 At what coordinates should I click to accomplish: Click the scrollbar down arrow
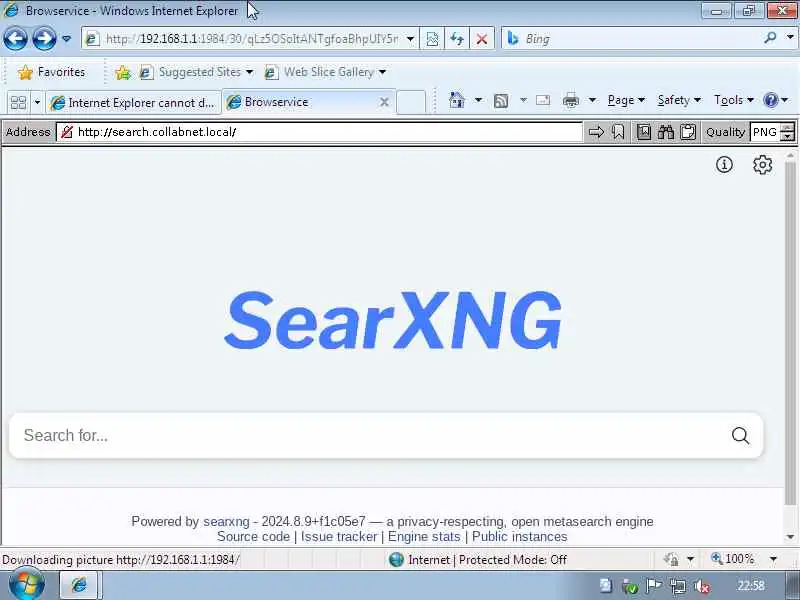pyautogui.click(x=791, y=537)
